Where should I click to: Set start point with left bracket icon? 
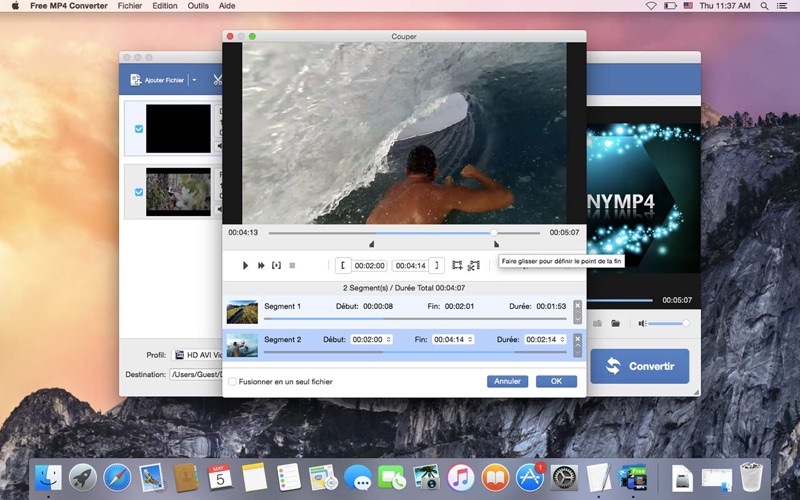[343, 265]
